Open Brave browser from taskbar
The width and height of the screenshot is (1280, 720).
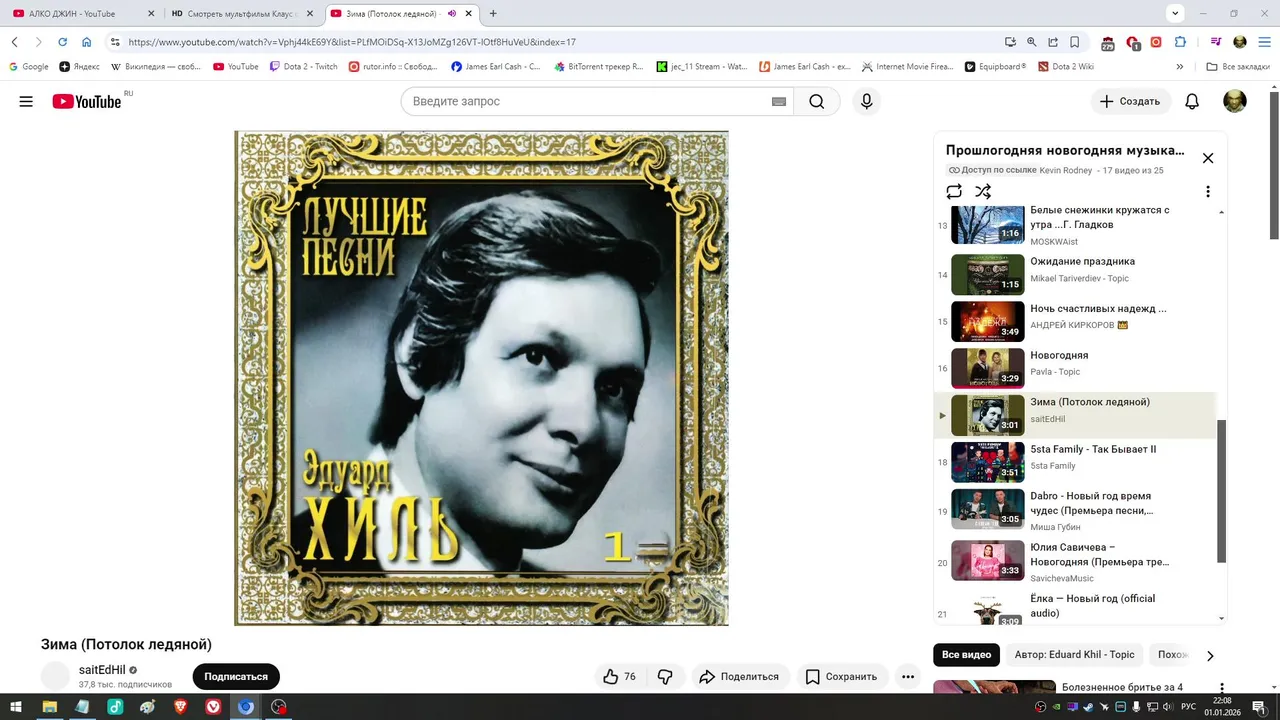point(180,706)
